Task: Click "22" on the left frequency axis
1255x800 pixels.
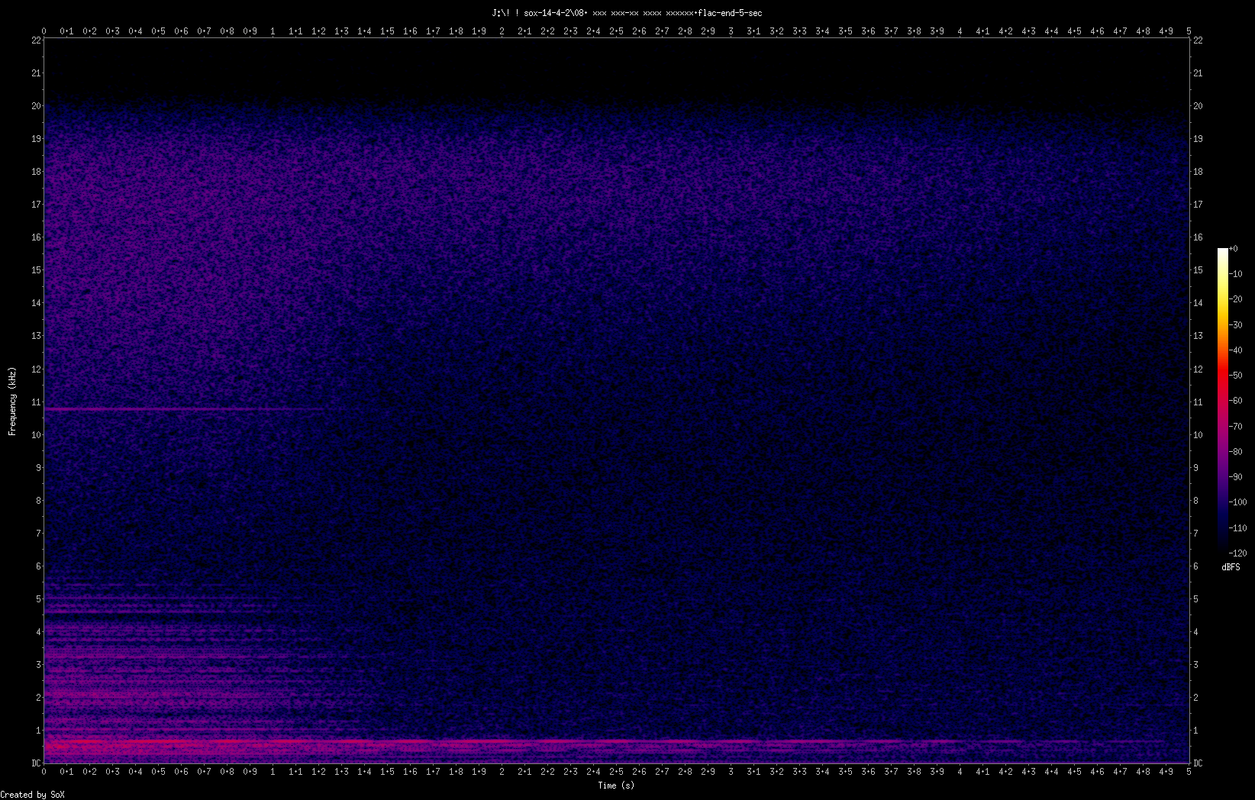Action: coord(35,40)
